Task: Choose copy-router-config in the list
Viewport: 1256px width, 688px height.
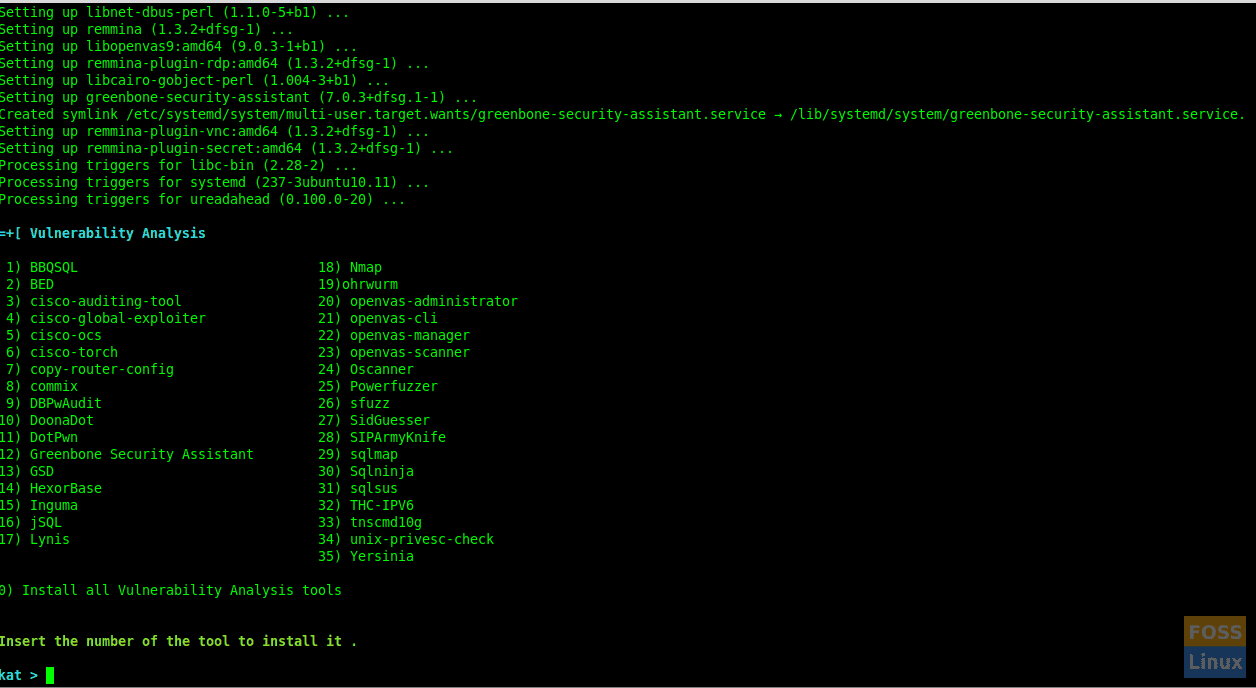Action: point(101,369)
